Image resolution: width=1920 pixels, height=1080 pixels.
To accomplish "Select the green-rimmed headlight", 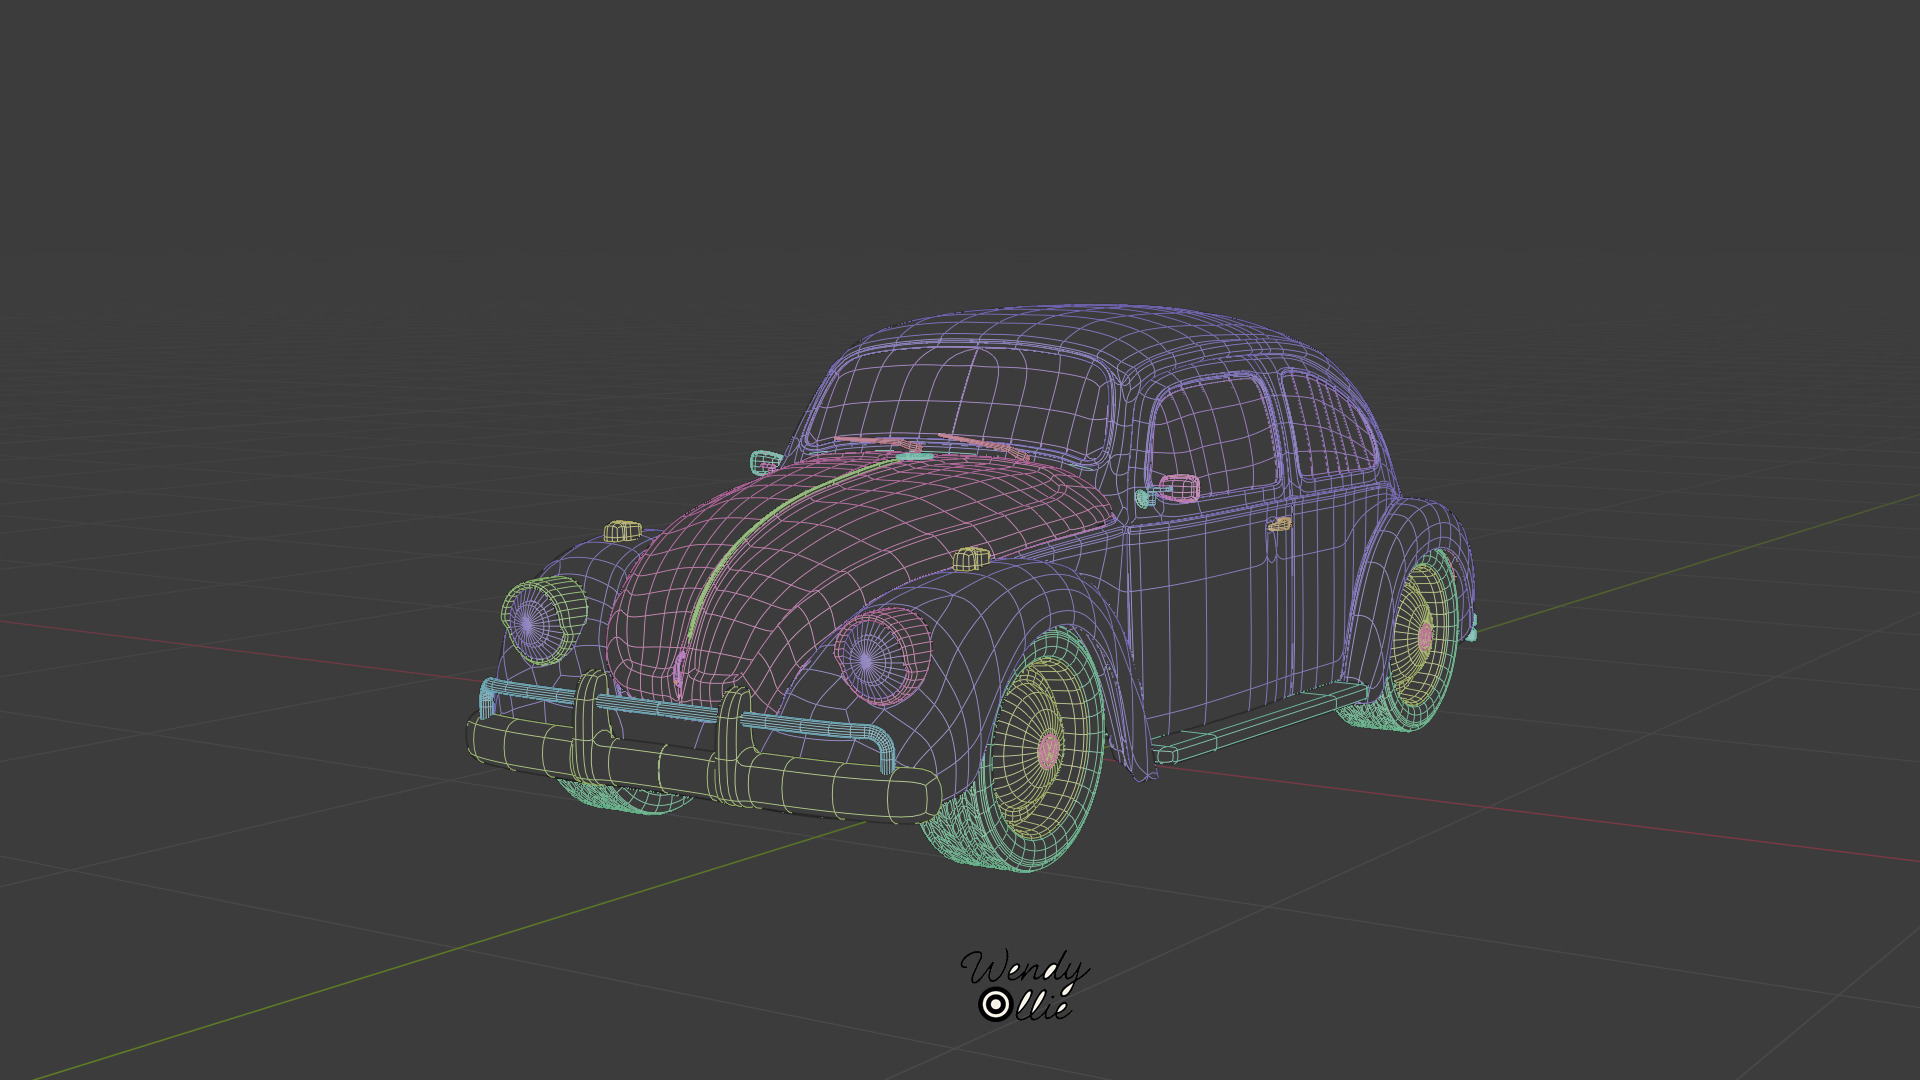I will (543, 621).
